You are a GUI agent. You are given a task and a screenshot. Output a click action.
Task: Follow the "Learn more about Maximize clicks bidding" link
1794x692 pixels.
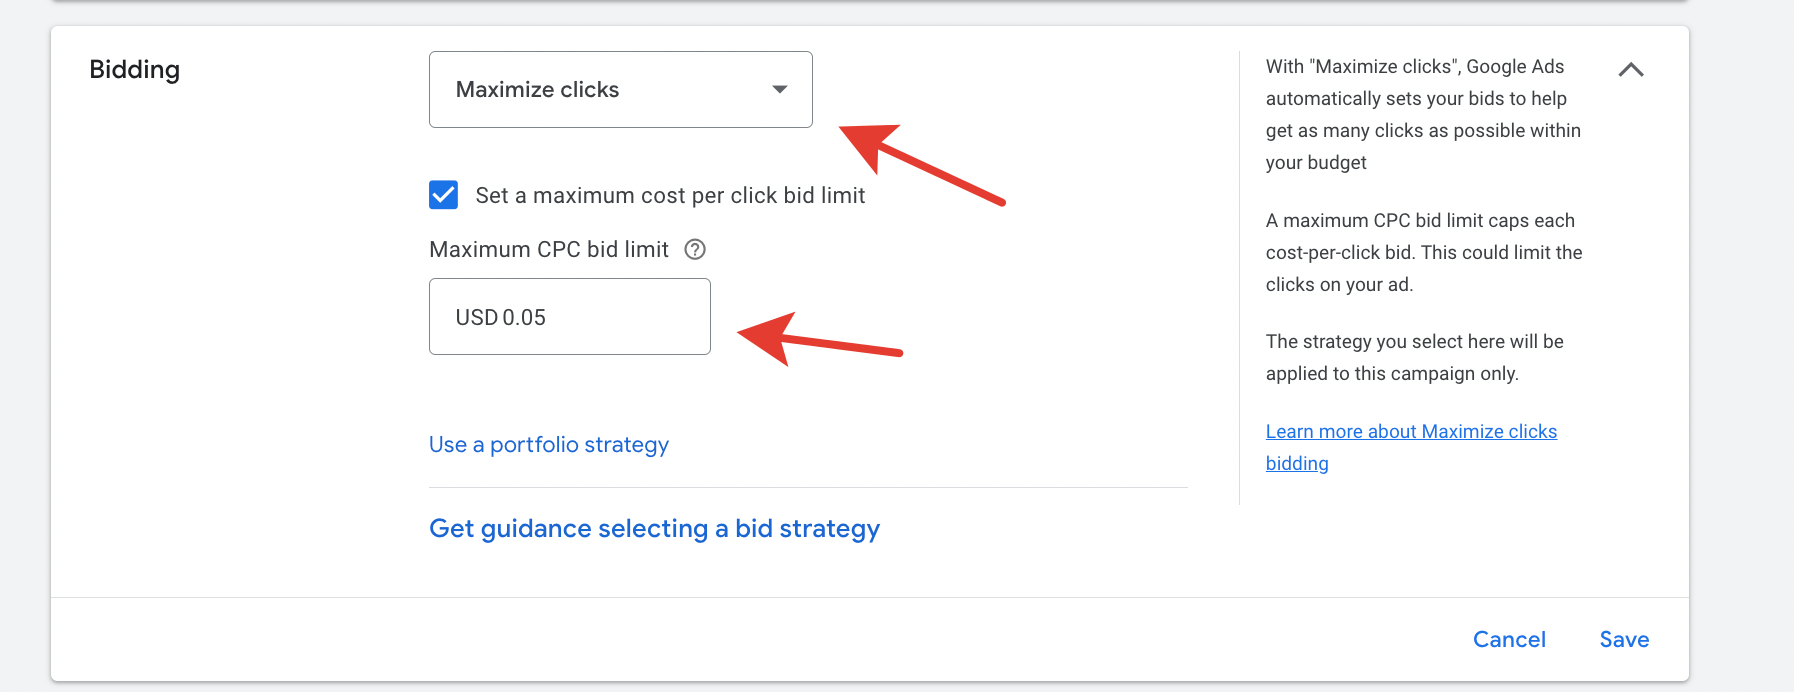pyautogui.click(x=1410, y=432)
